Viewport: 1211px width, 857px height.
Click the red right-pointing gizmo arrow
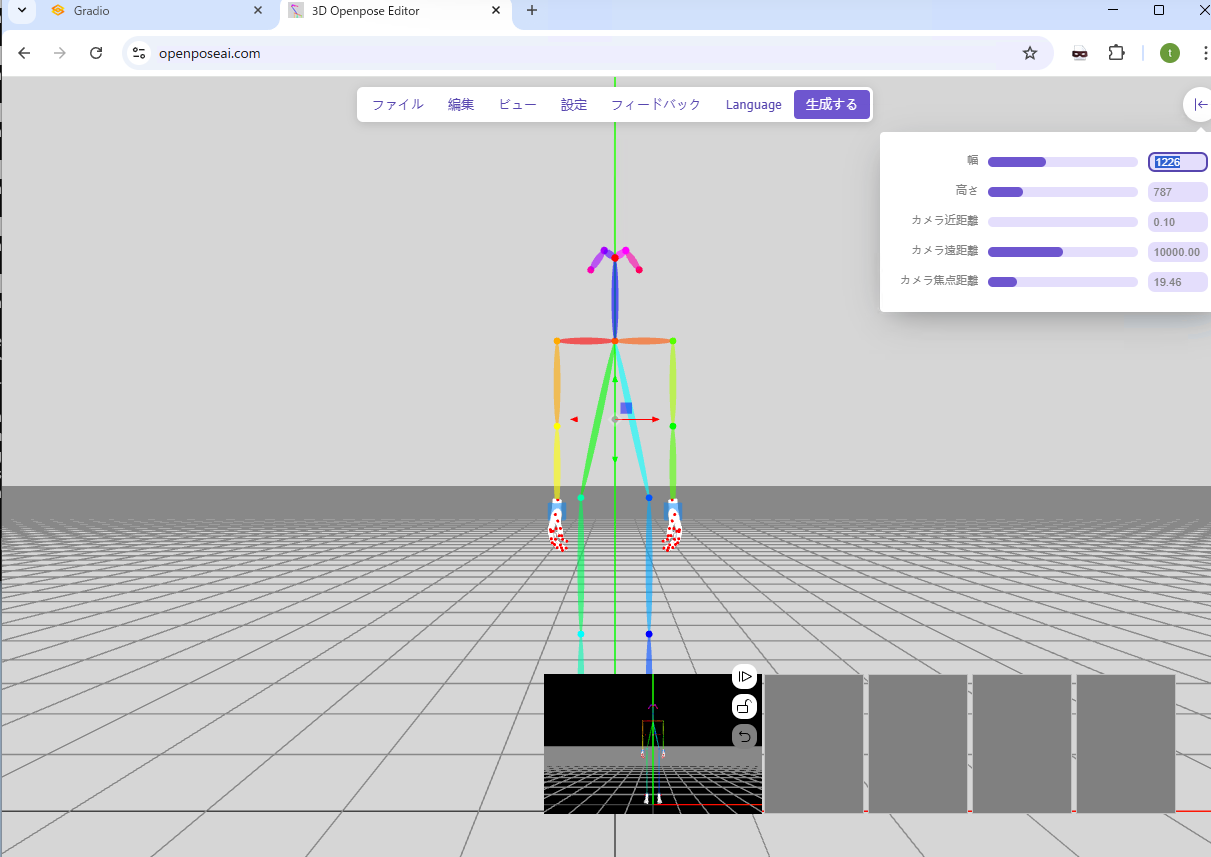[655, 420]
